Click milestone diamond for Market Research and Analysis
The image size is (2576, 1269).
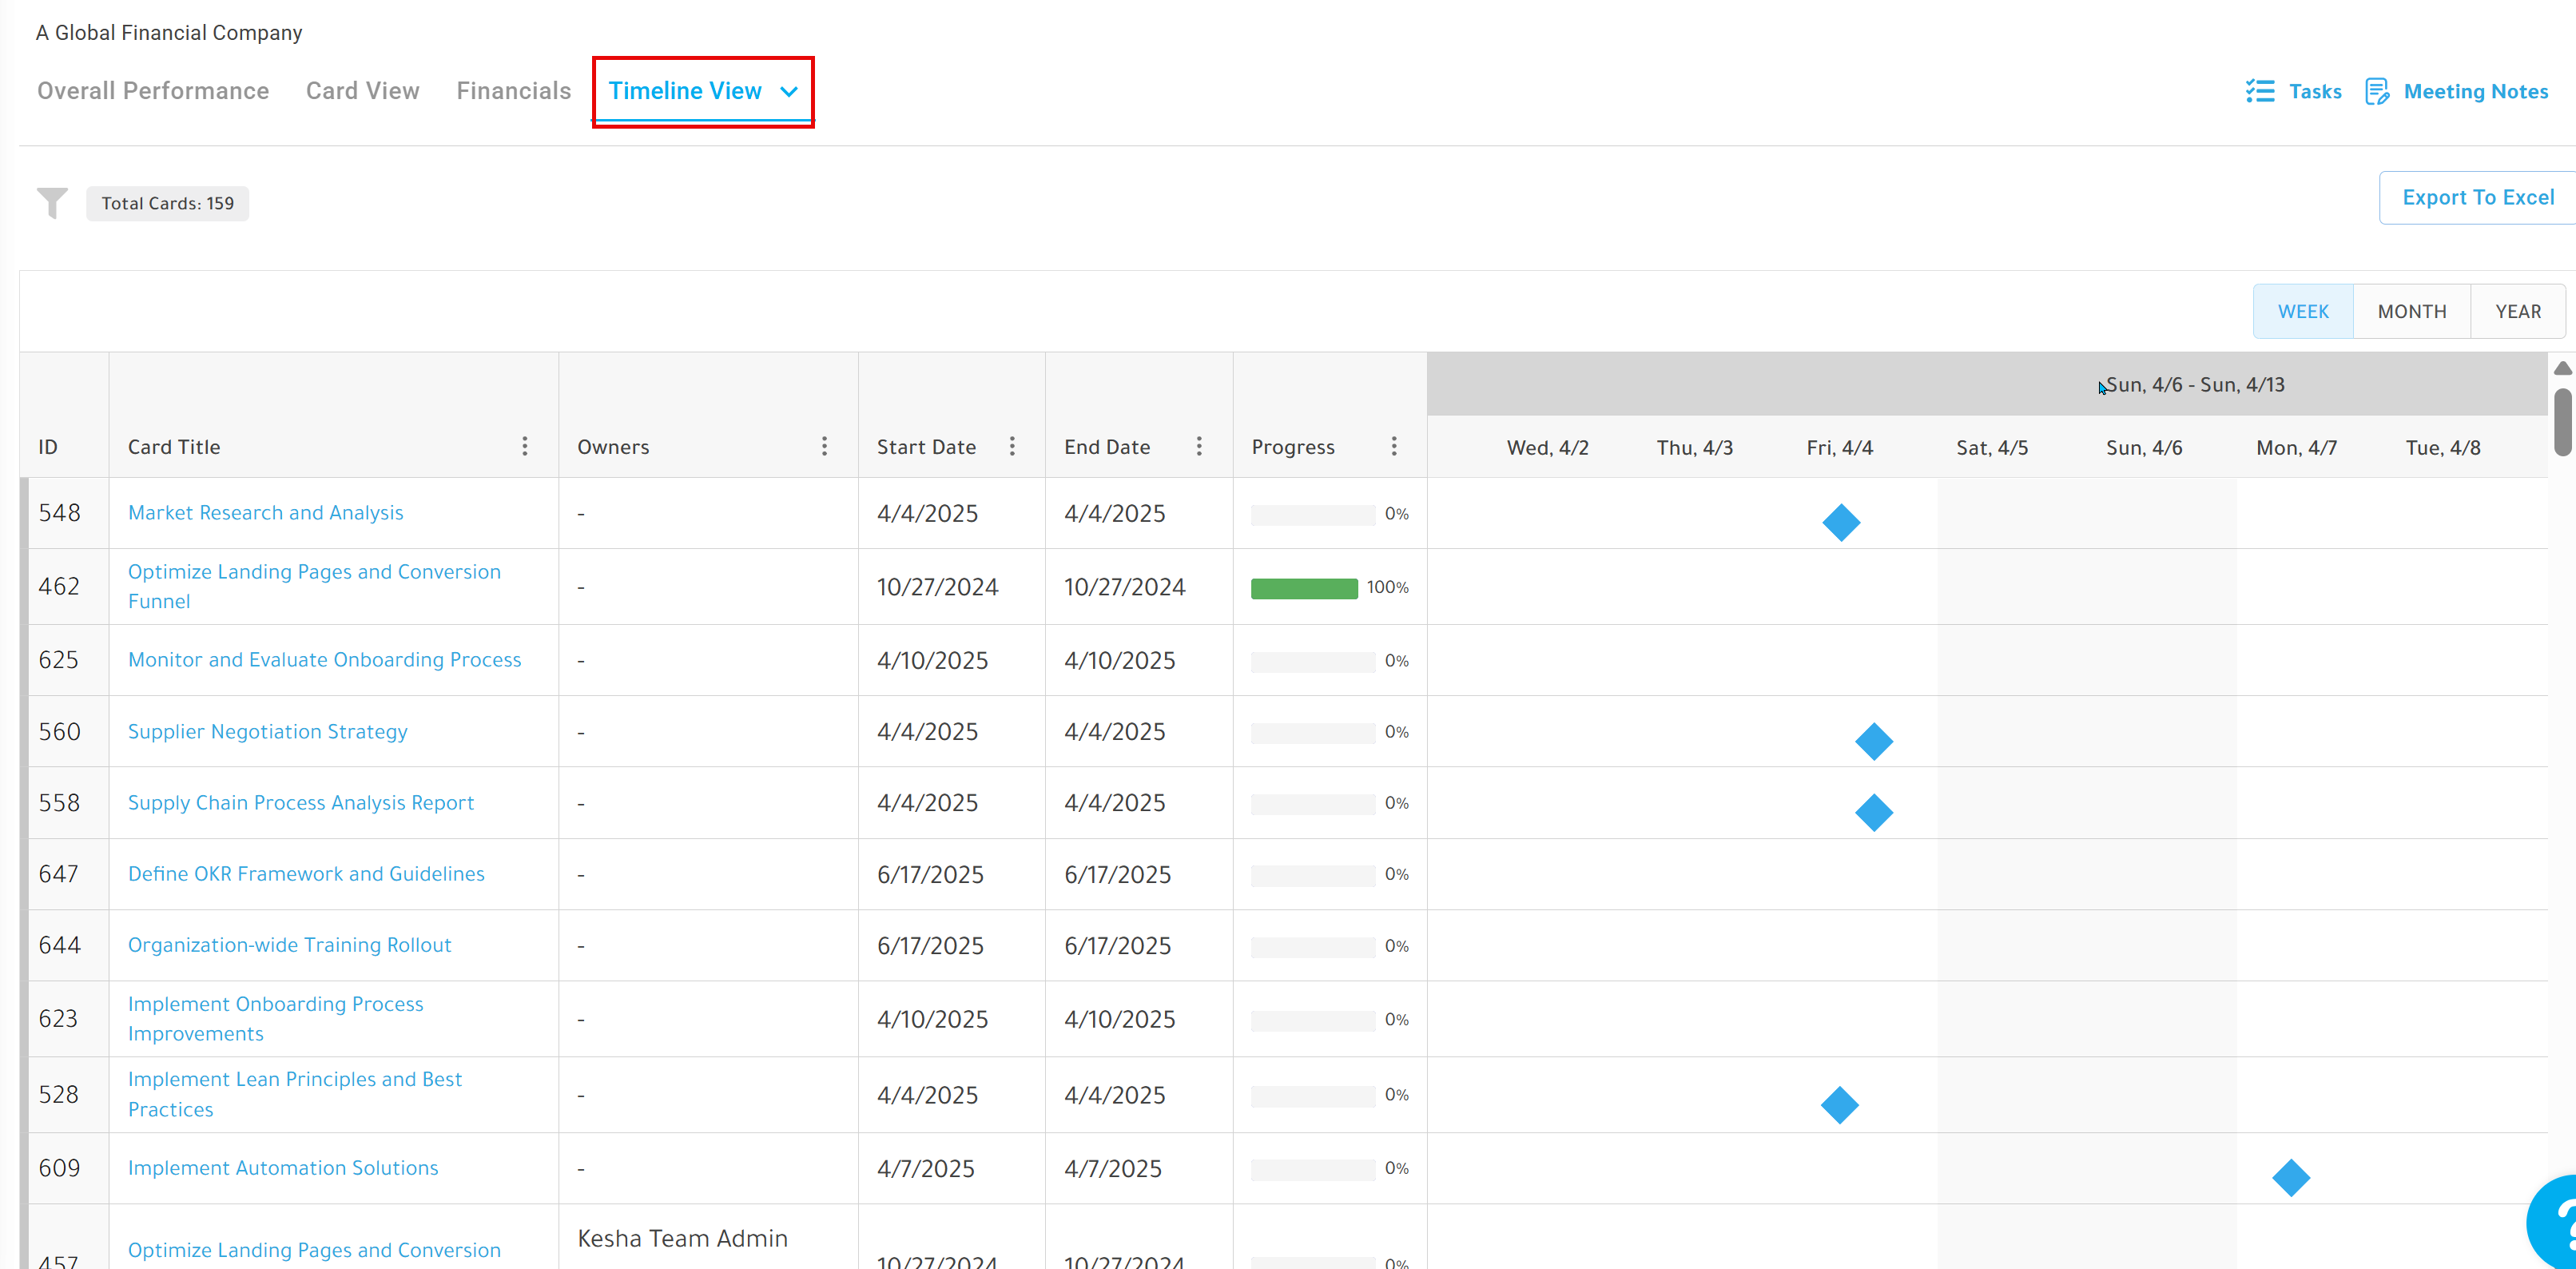click(1841, 522)
